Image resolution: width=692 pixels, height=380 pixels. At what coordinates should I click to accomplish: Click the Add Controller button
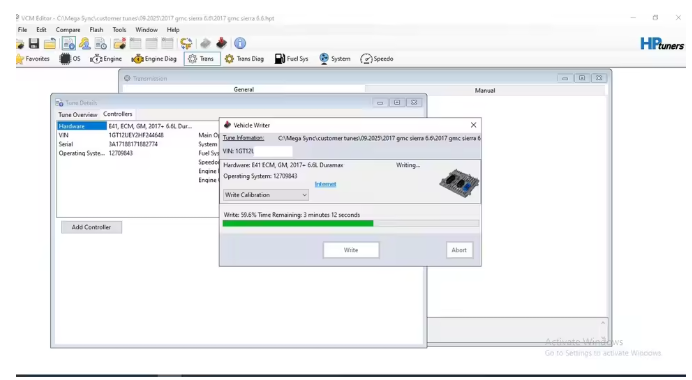91,227
